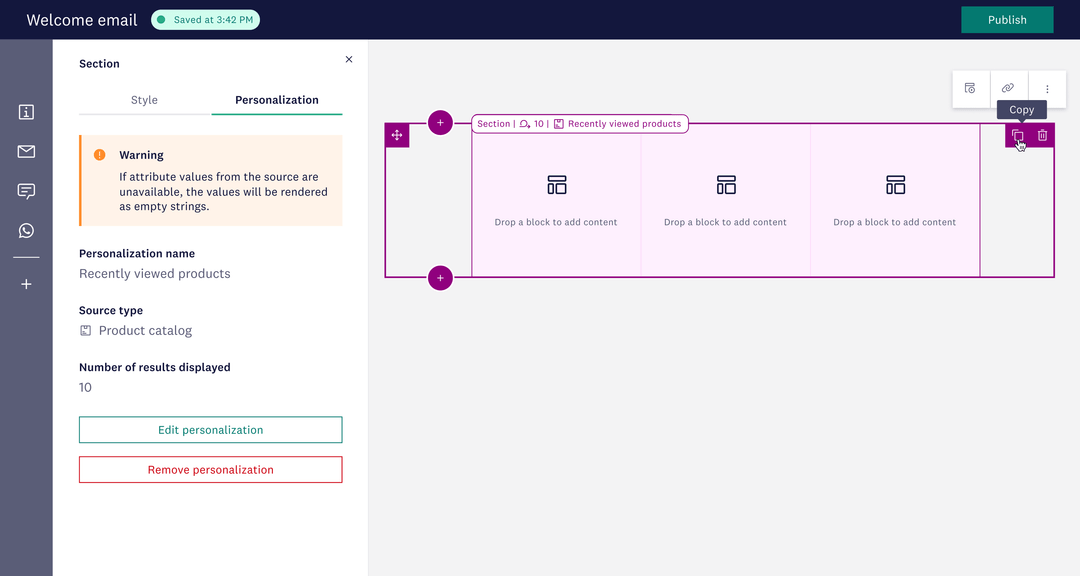The image size is (1080, 576).
Task: Select the Personalization tab
Action: click(277, 100)
